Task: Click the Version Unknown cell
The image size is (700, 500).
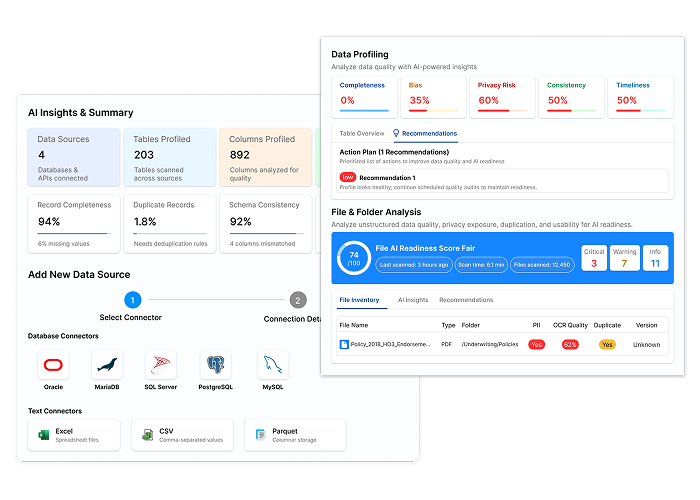Action: pyautogui.click(x=646, y=345)
